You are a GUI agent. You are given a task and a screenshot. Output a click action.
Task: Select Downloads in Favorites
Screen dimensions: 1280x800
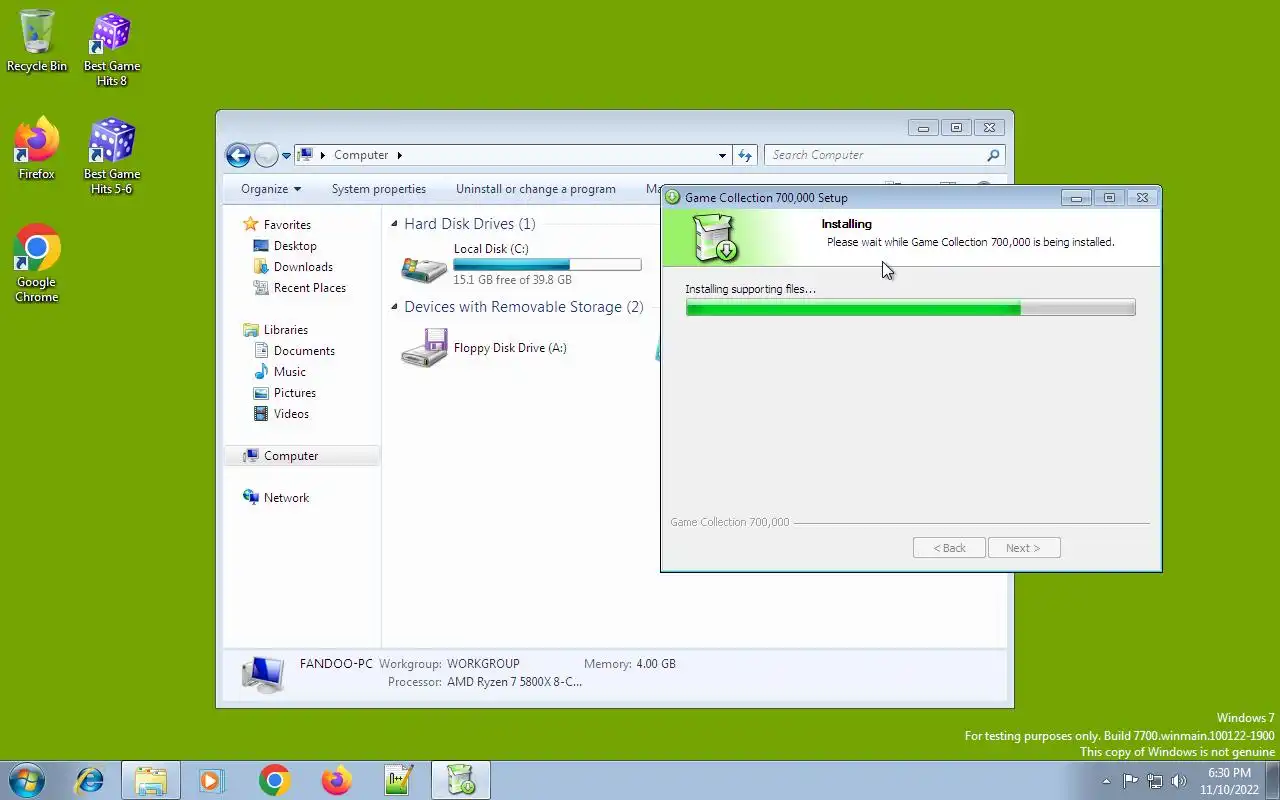click(303, 267)
